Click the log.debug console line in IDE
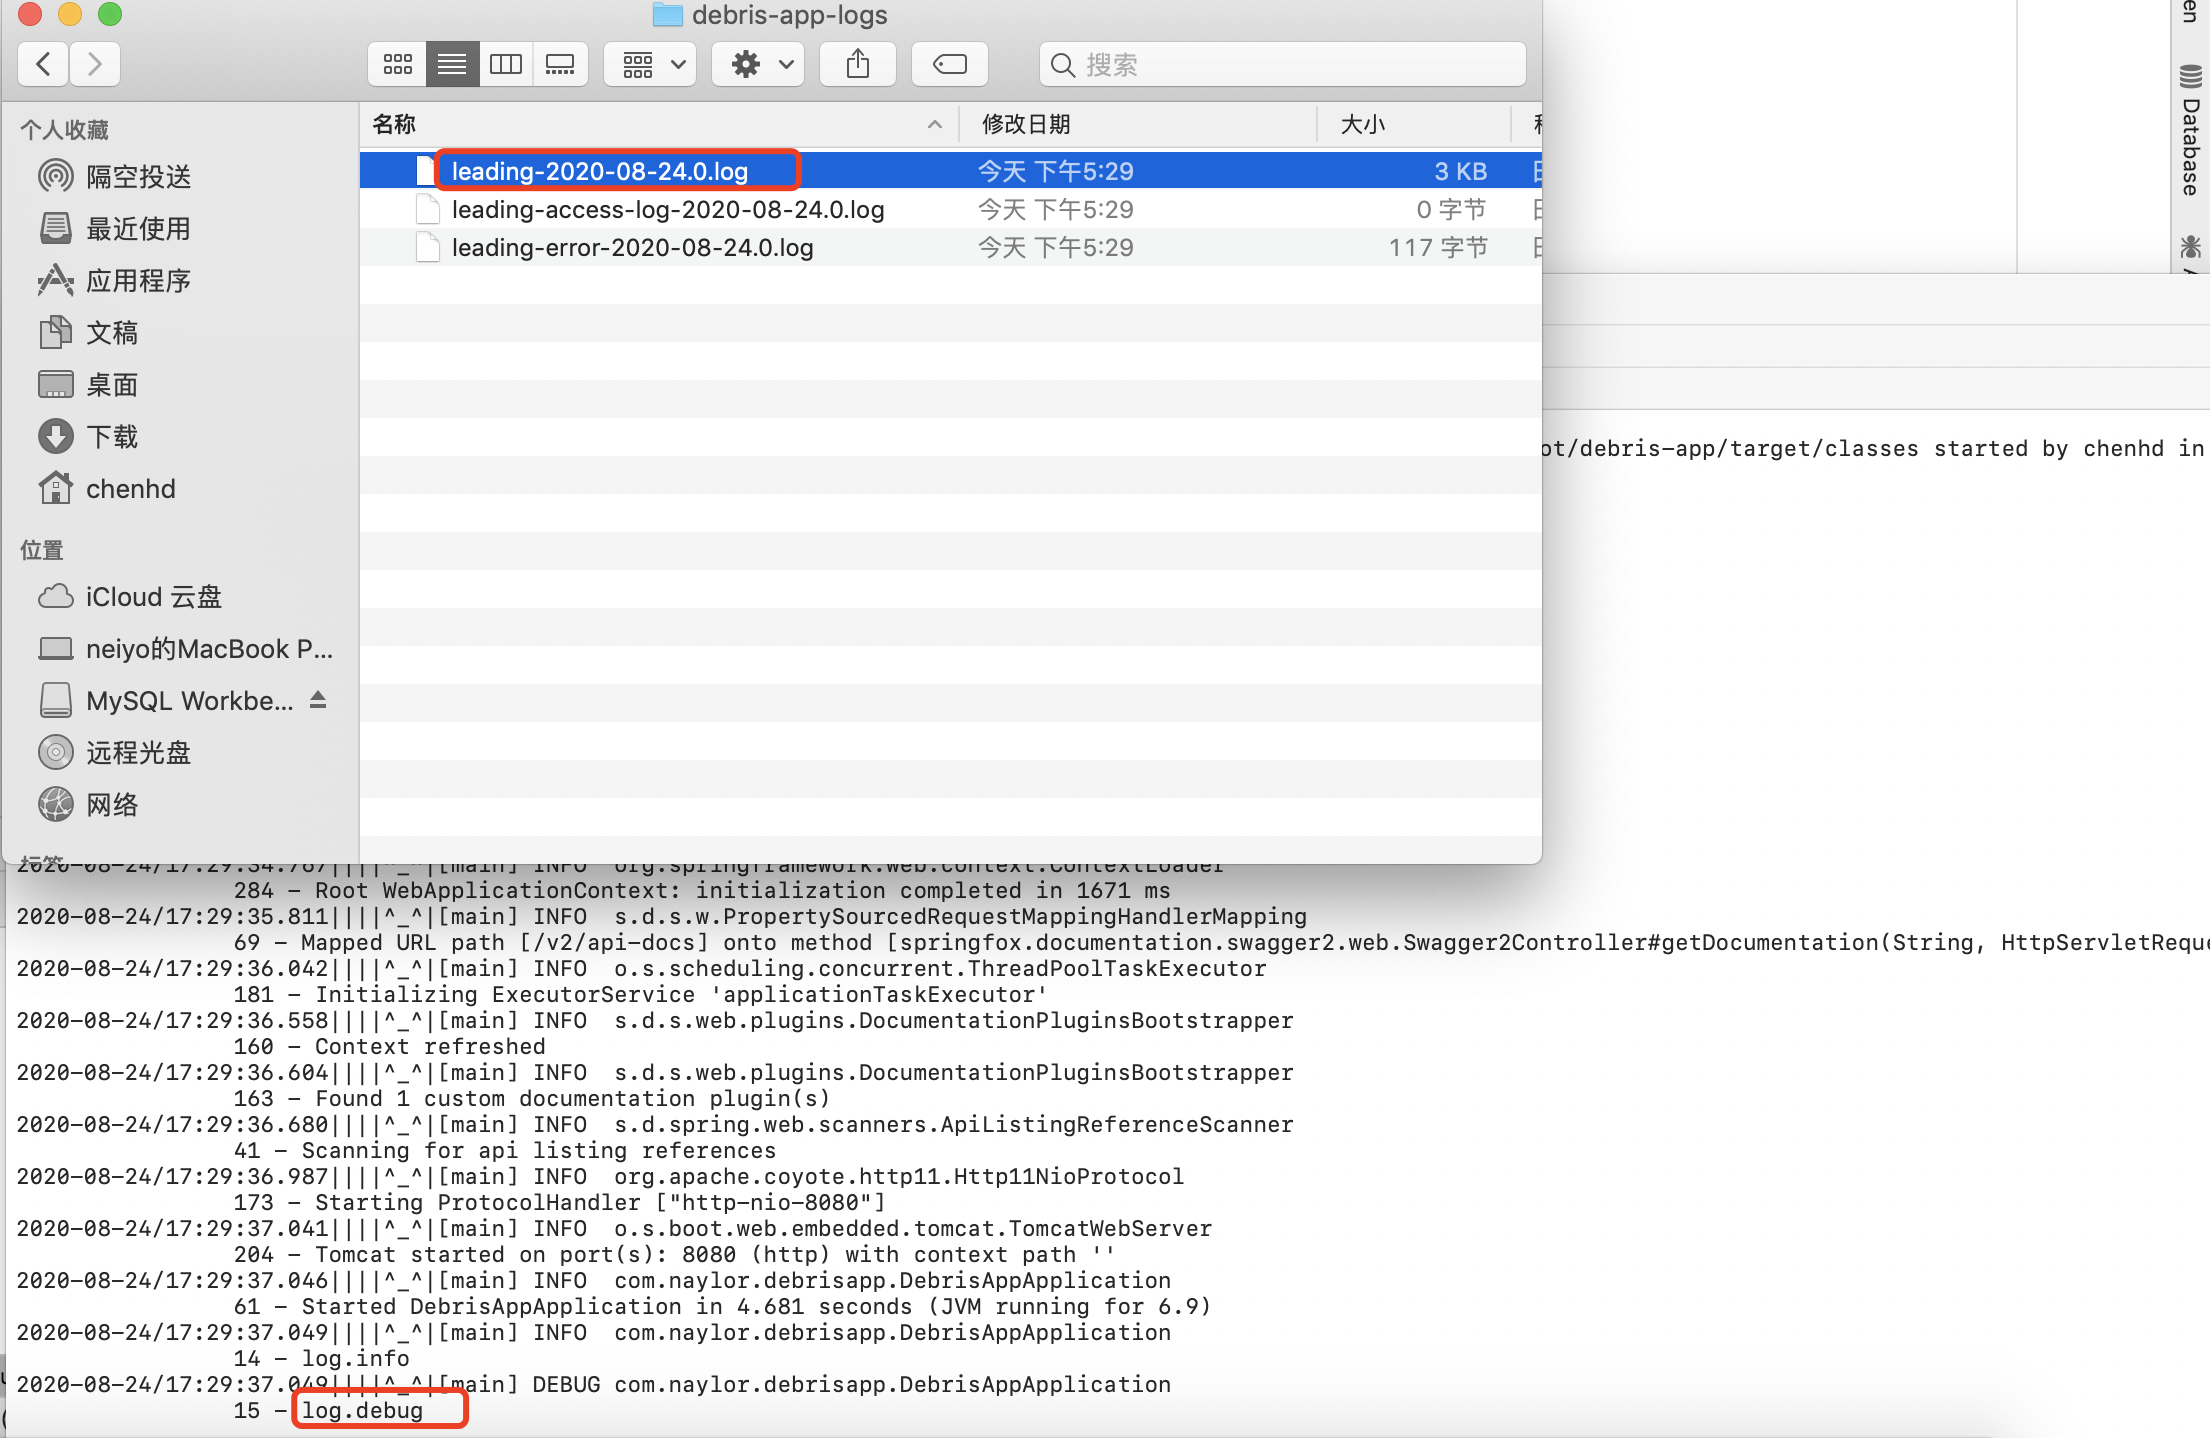The height and width of the screenshot is (1438, 2210). pyautogui.click(x=363, y=1410)
